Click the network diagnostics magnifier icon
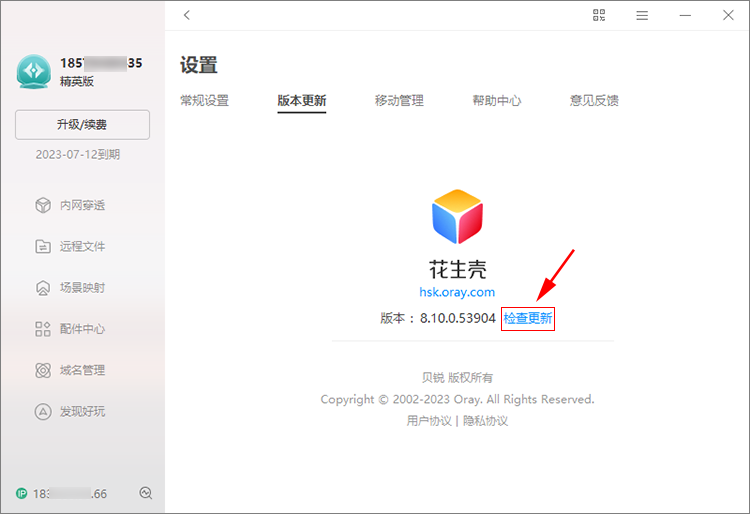 click(x=146, y=493)
